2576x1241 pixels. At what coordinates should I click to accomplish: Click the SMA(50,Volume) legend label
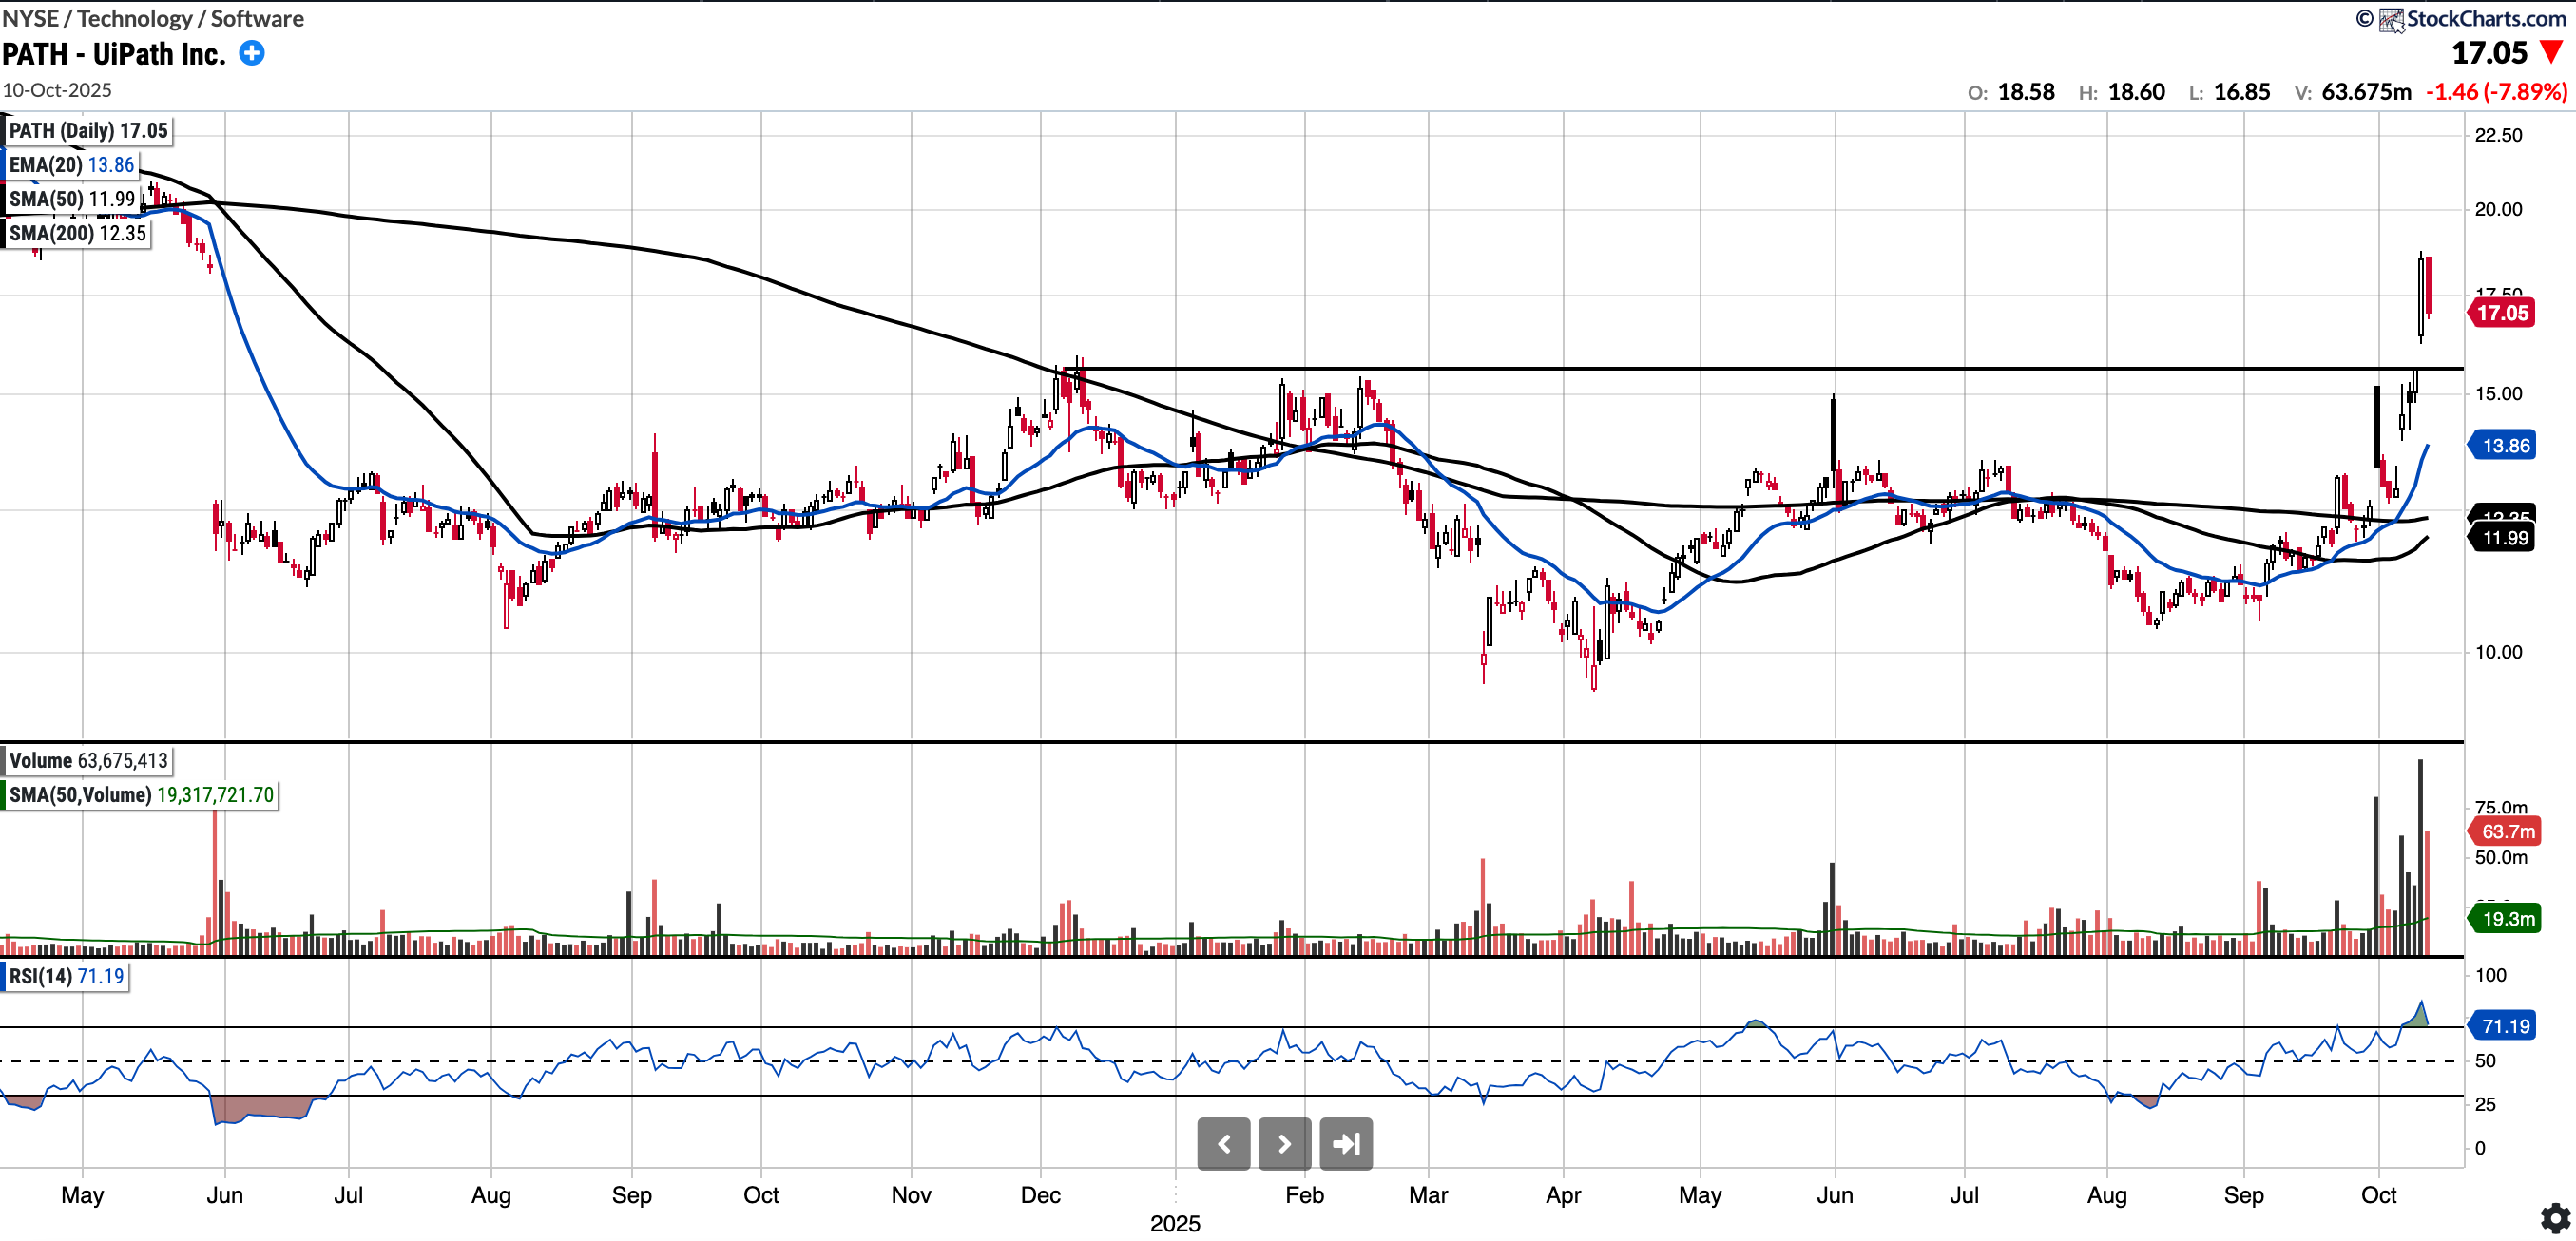[140, 795]
